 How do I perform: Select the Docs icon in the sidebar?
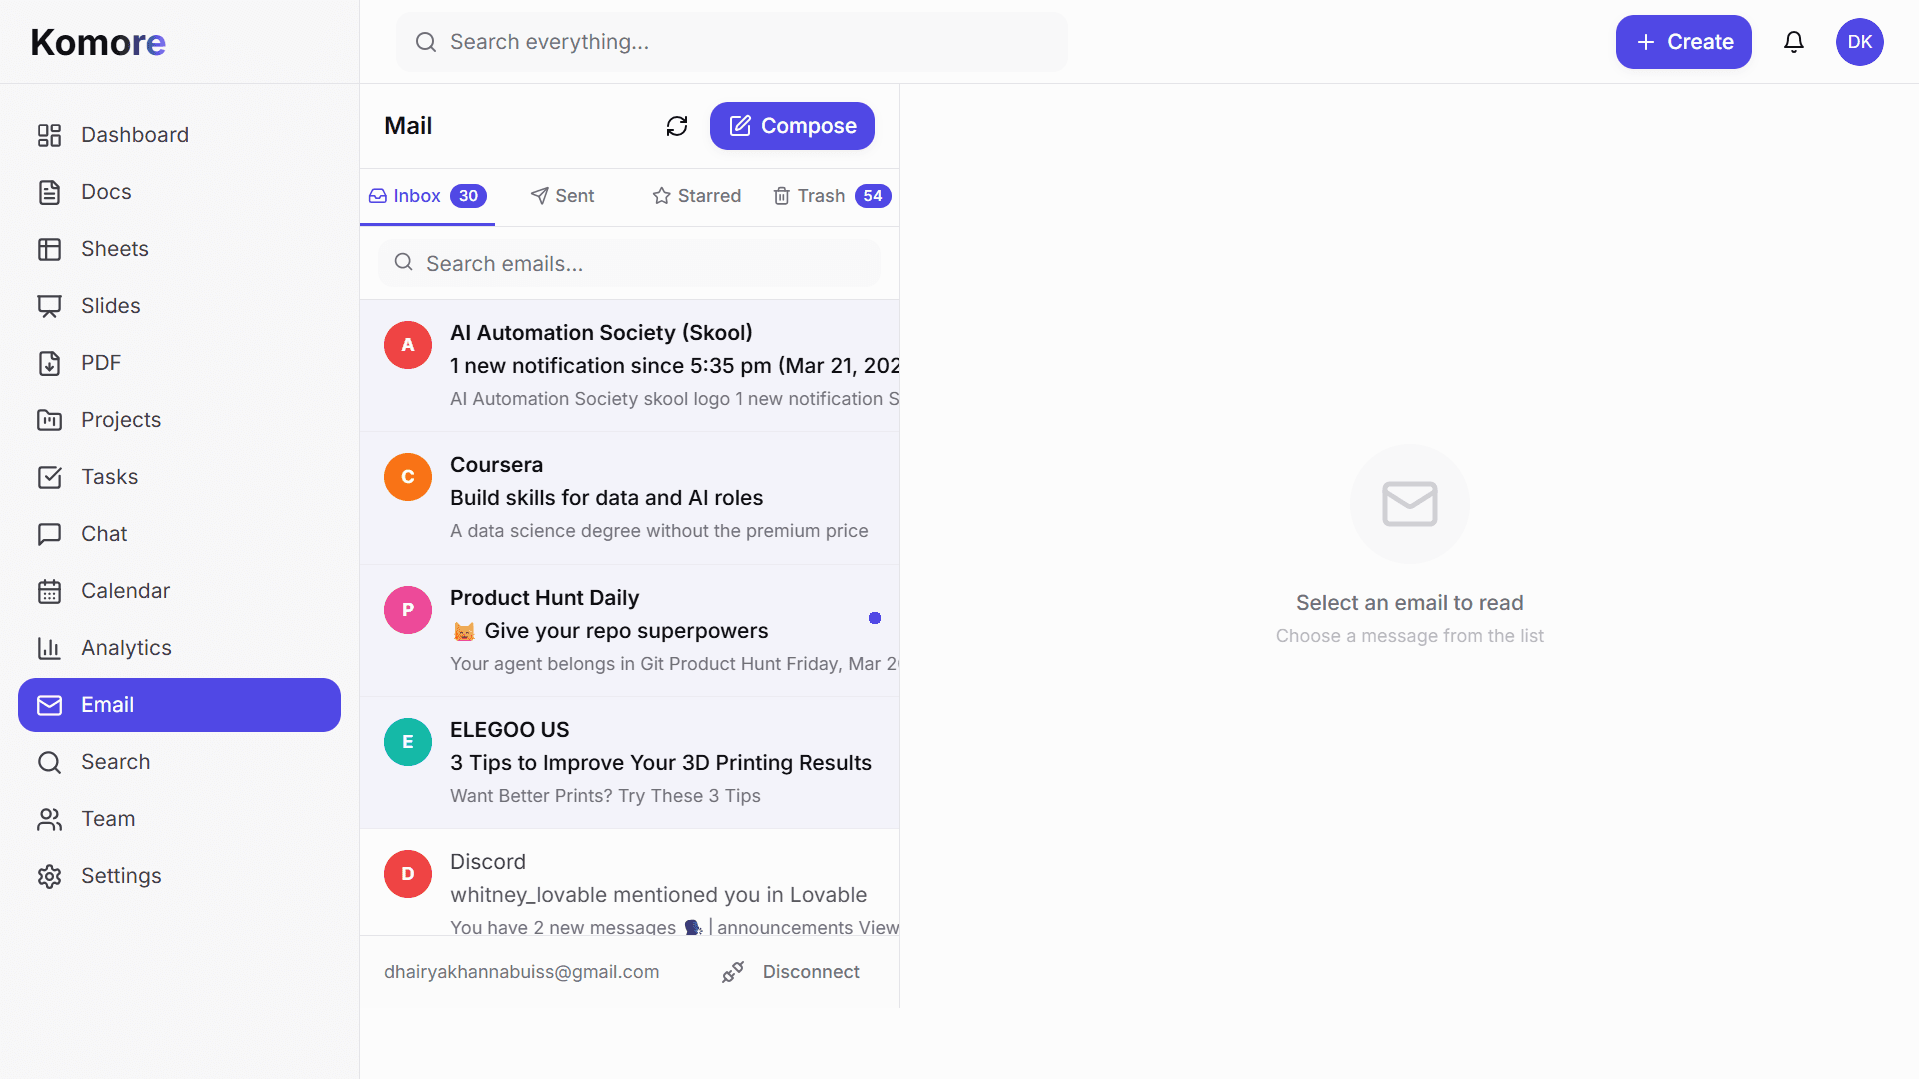pyautogui.click(x=50, y=191)
